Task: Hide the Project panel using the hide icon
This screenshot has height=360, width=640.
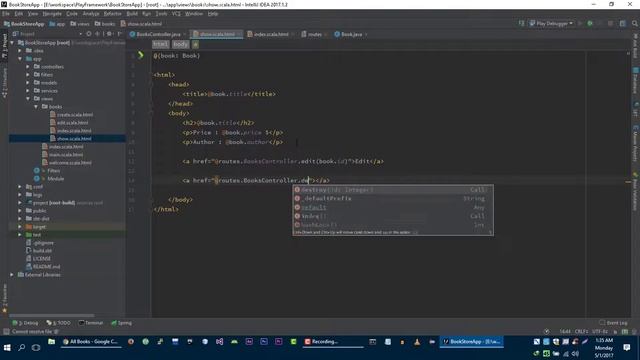Action: point(119,34)
